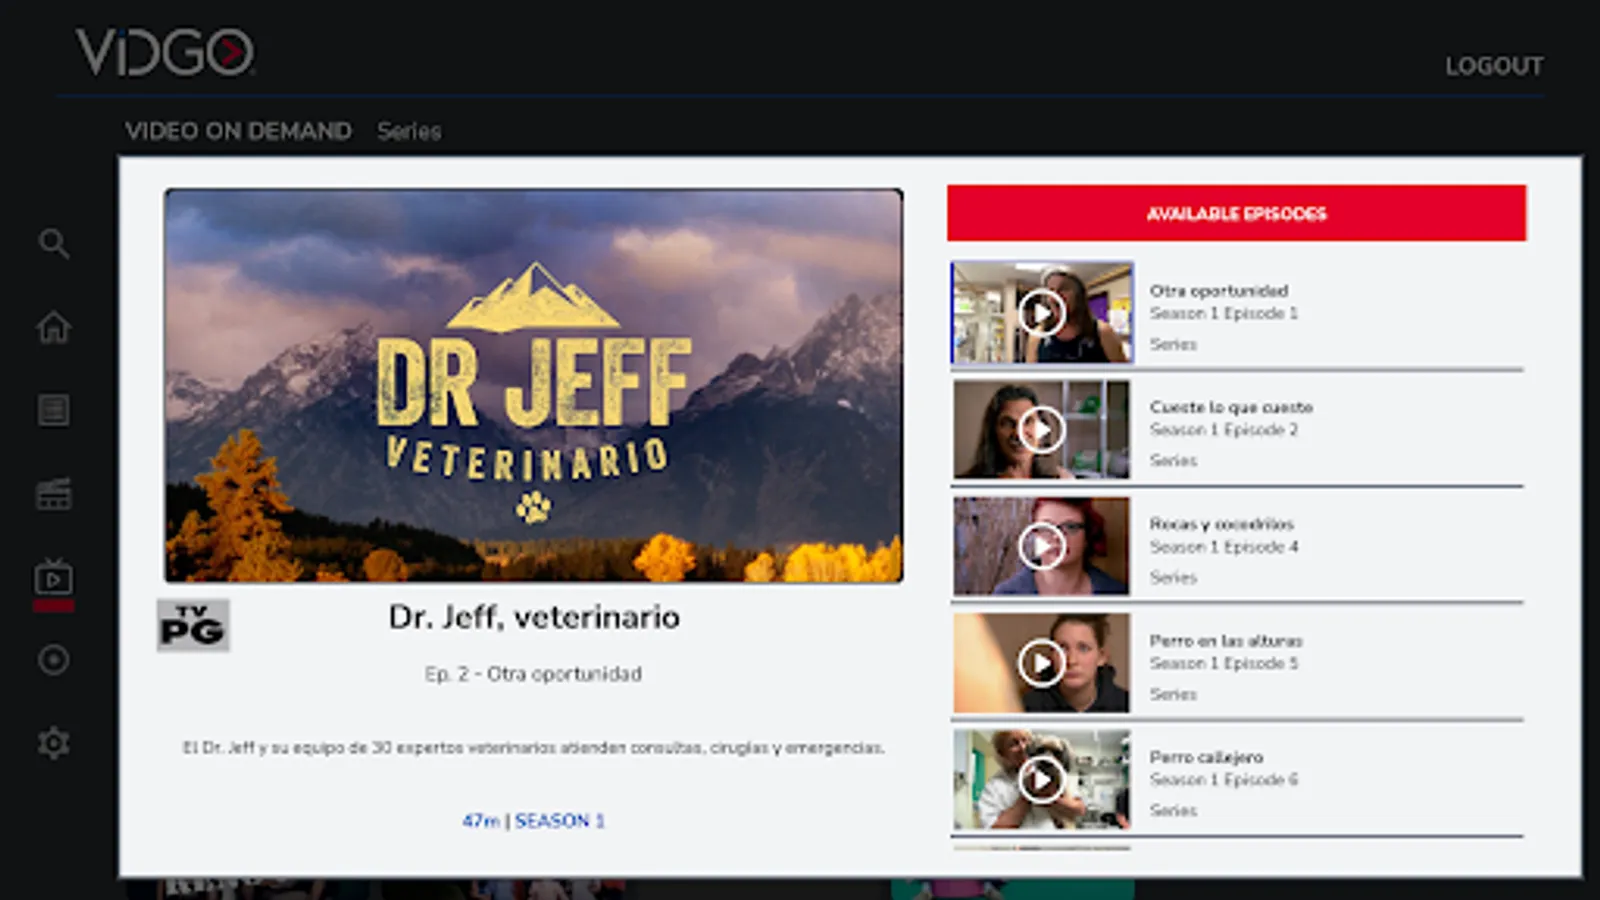Open the guide list icon in sidebar

pyautogui.click(x=54, y=410)
